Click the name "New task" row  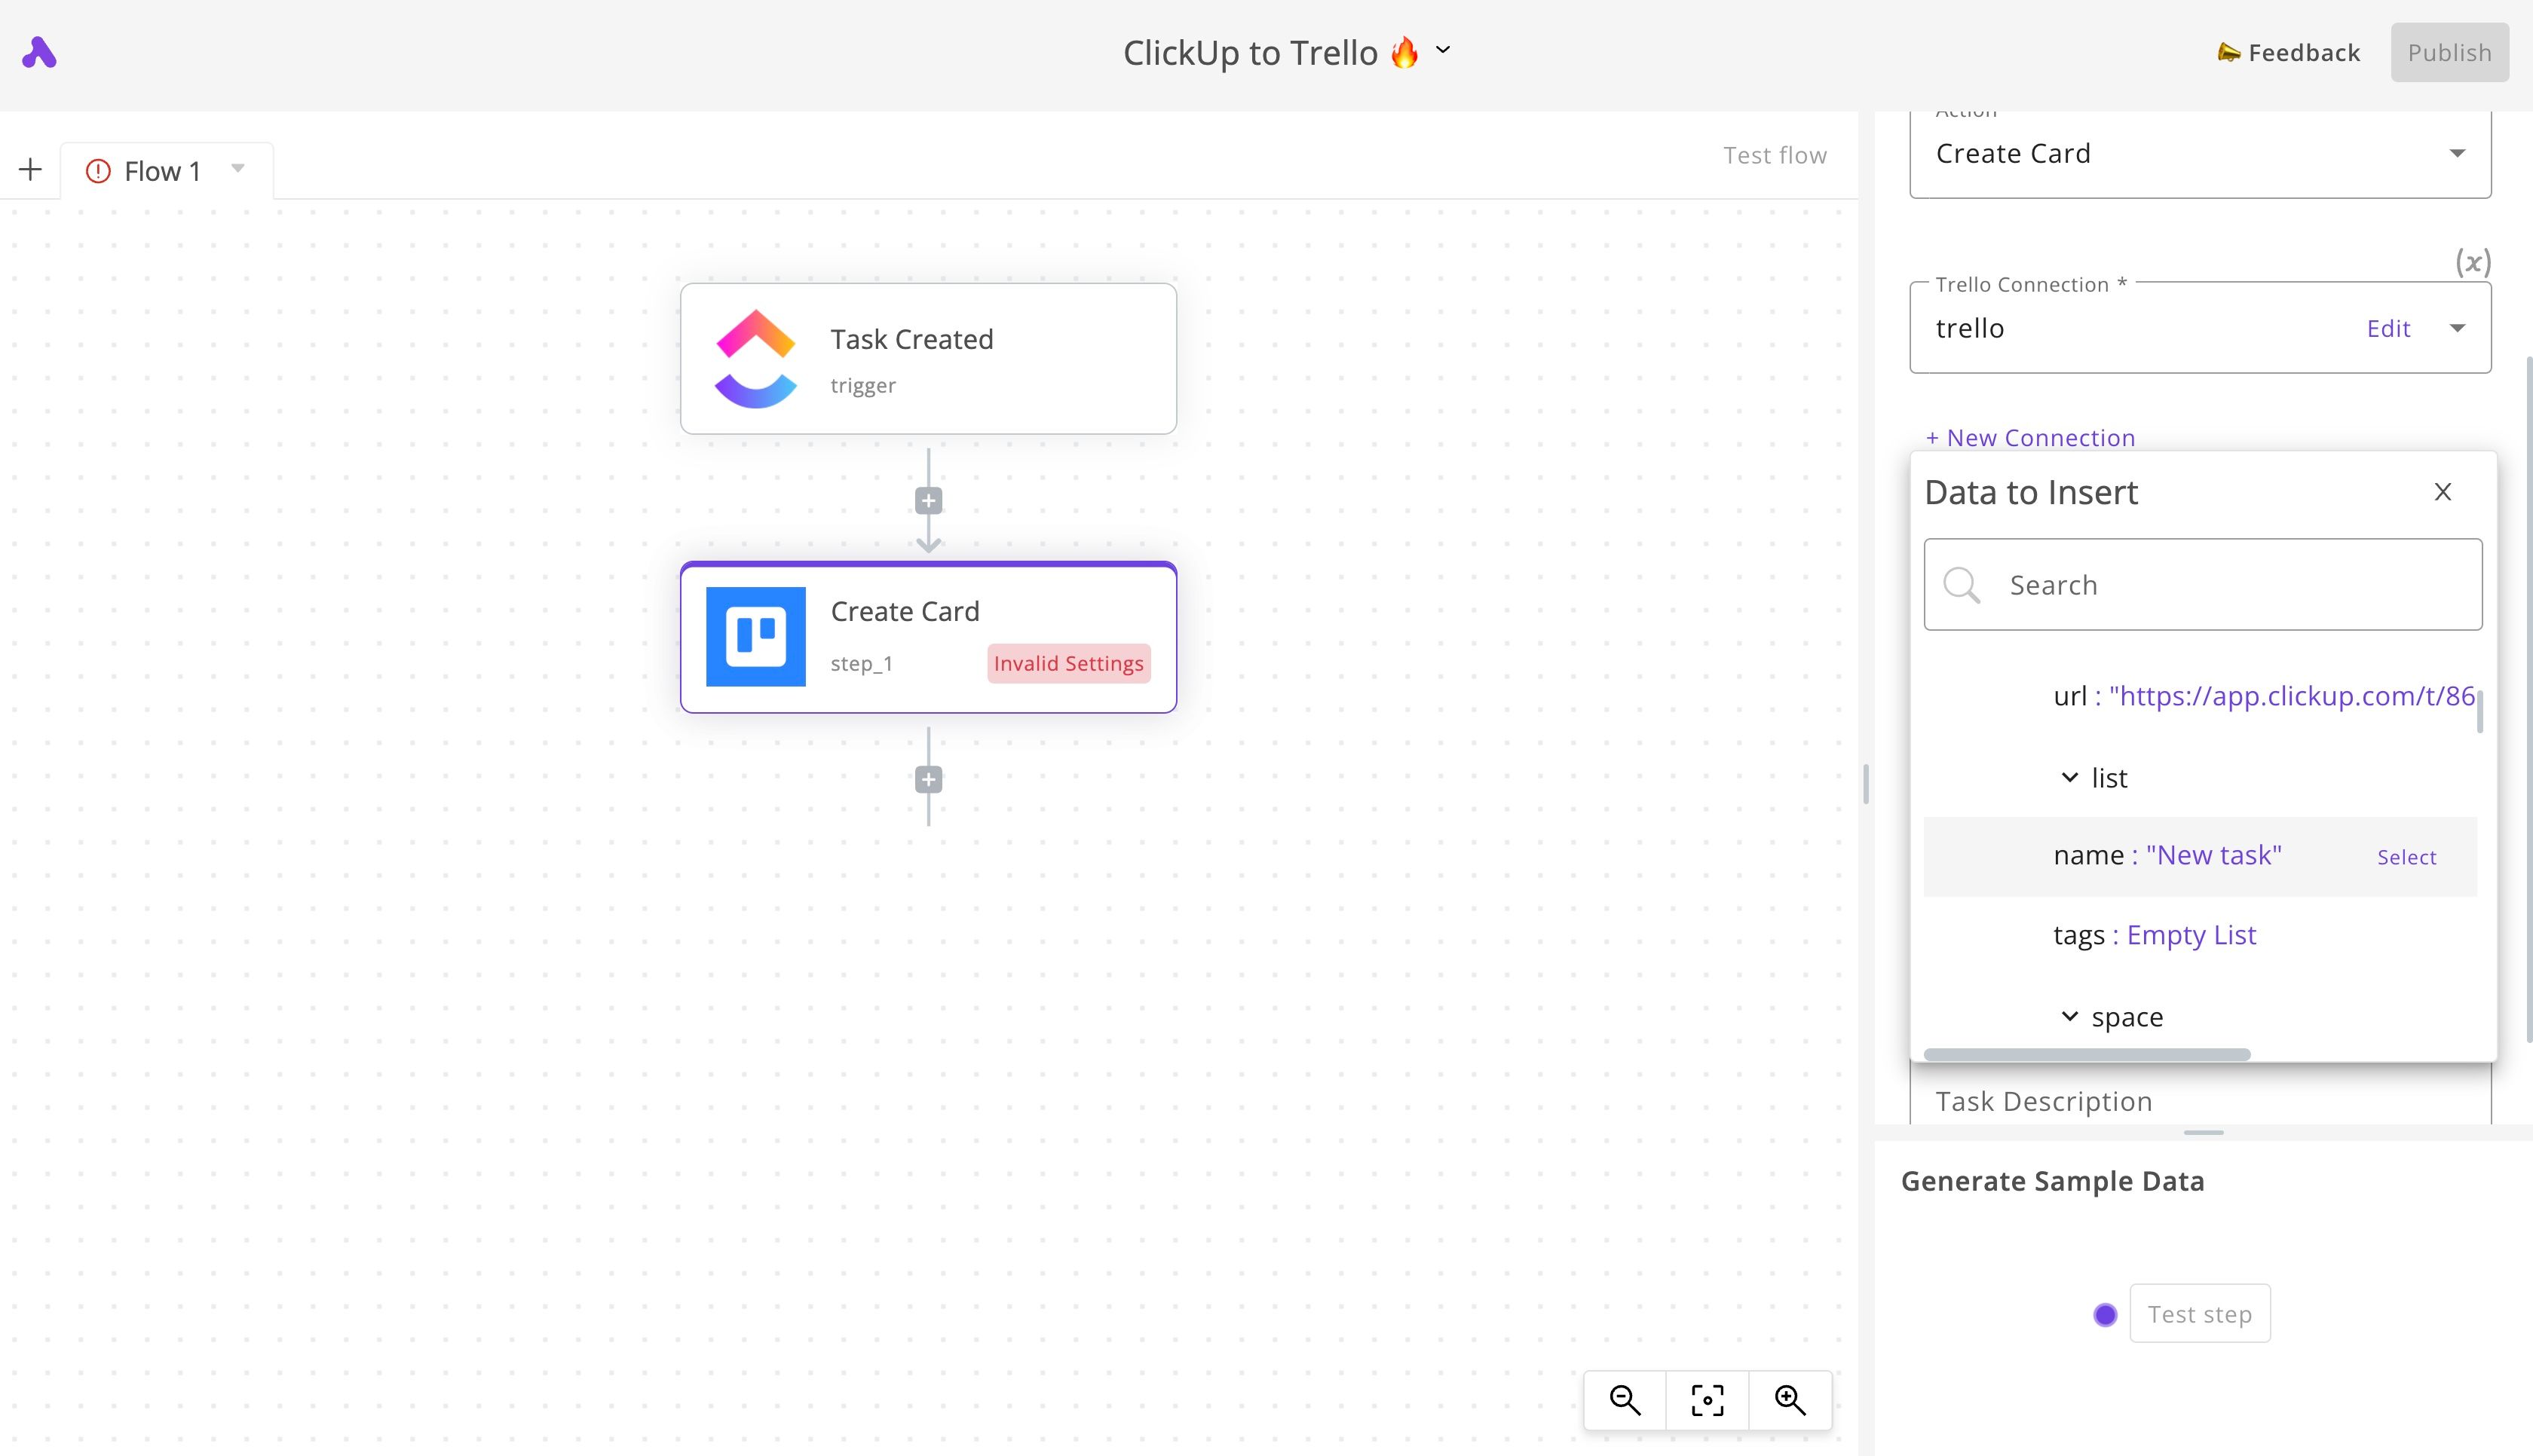click(x=2200, y=856)
